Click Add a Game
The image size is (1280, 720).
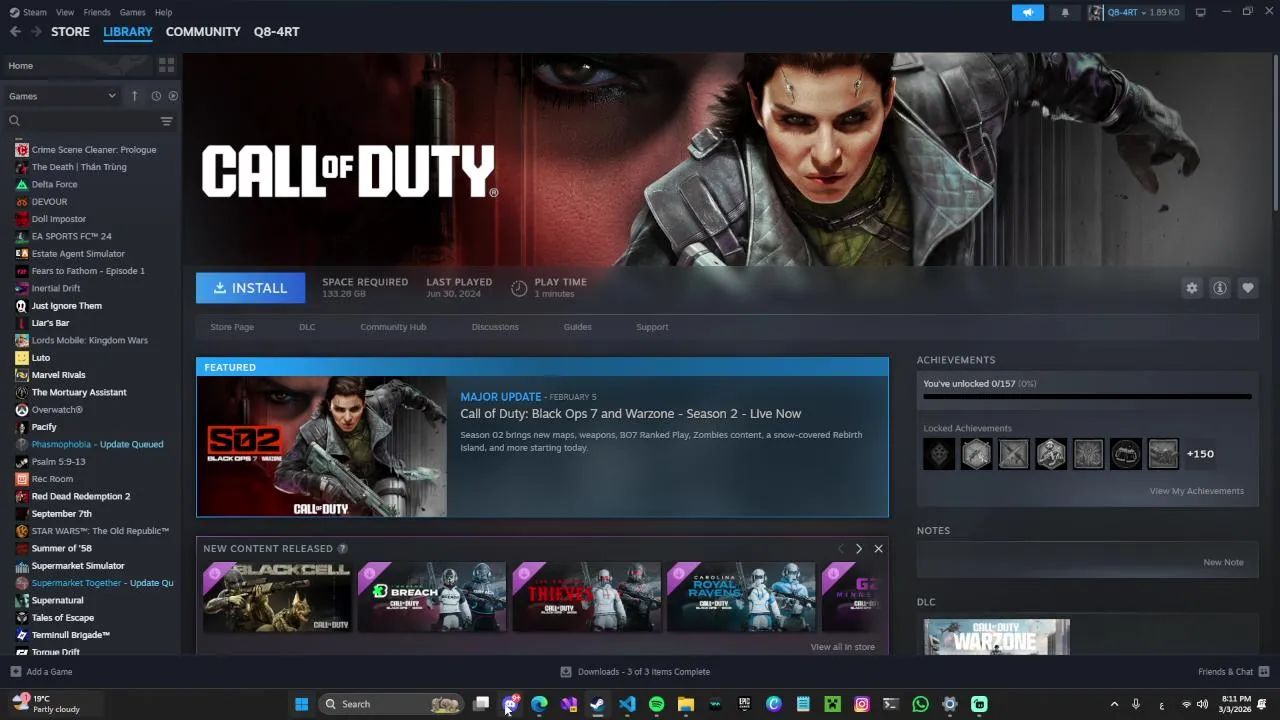[x=41, y=672]
